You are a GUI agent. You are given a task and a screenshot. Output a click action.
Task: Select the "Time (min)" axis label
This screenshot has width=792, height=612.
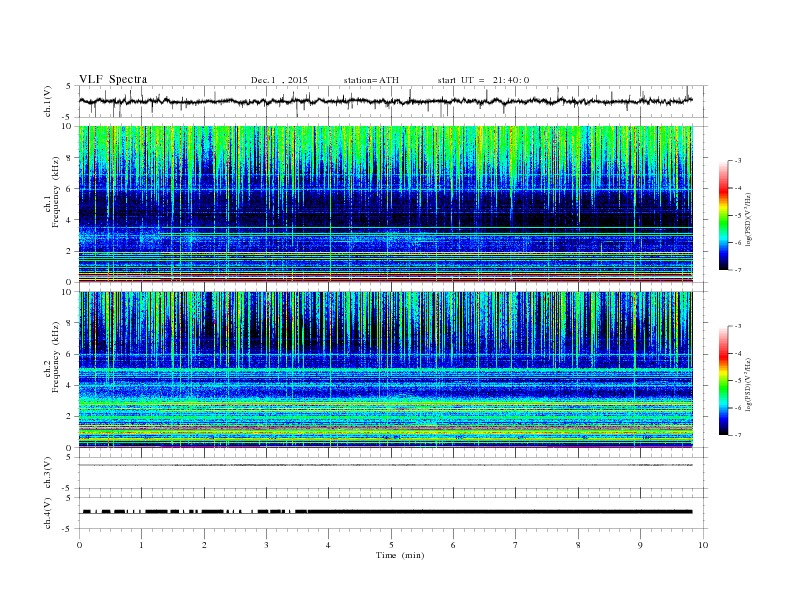tap(400, 555)
